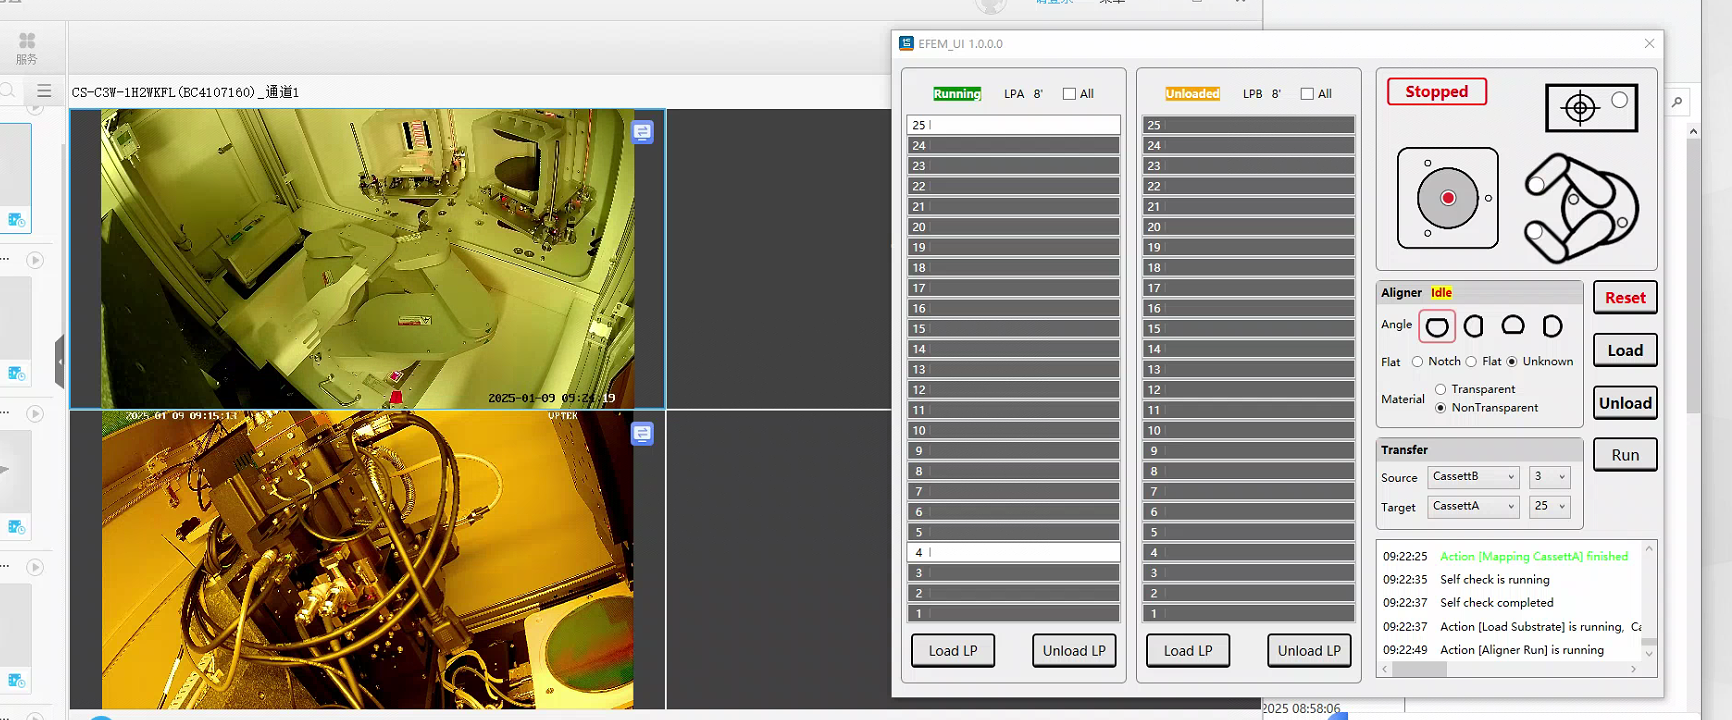Select LPA slot 25 row
This screenshot has width=1732, height=720.
(x=1013, y=125)
